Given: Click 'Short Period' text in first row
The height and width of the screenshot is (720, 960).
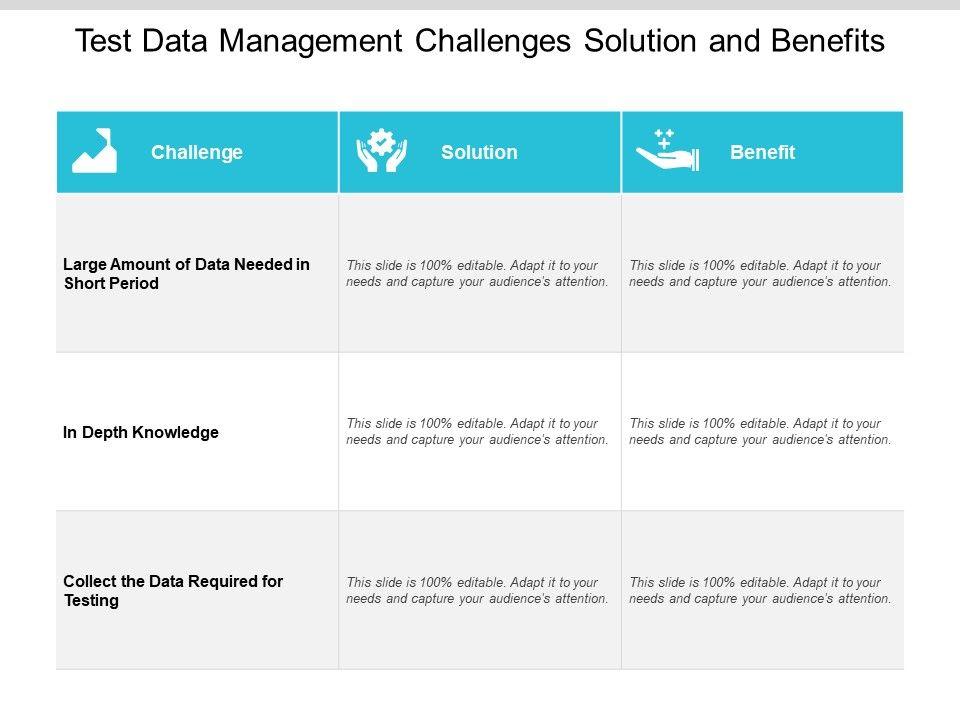Looking at the screenshot, I should coord(111,284).
